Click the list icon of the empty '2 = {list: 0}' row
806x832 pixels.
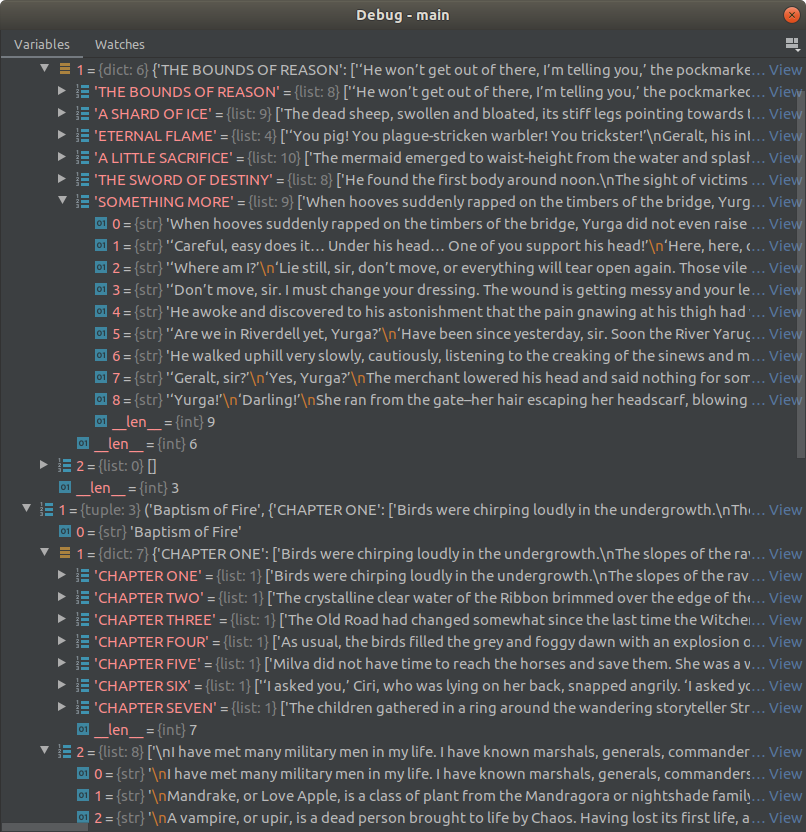tap(65, 465)
